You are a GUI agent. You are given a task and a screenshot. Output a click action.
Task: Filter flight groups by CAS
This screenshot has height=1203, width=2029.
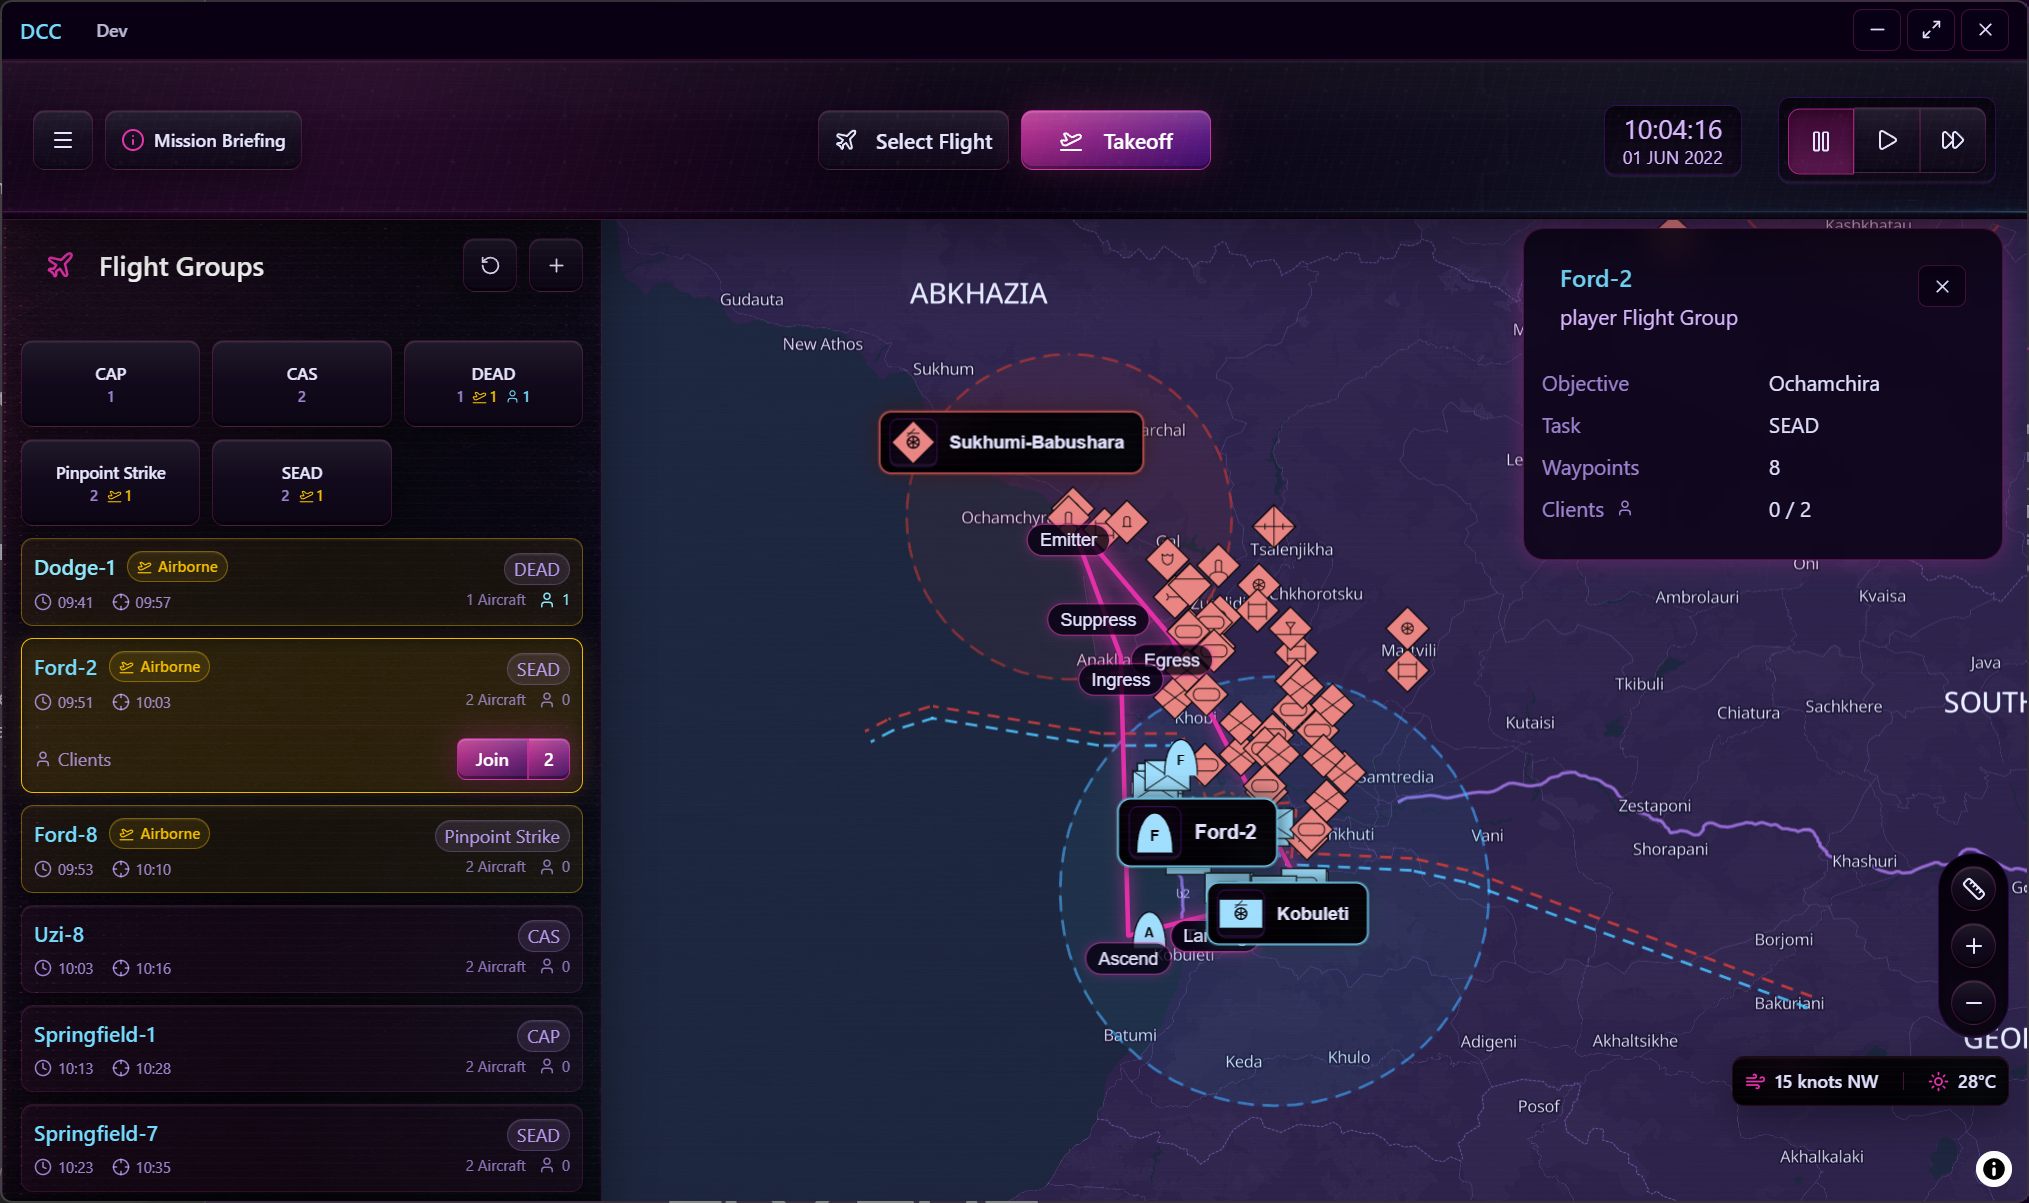pos(302,384)
